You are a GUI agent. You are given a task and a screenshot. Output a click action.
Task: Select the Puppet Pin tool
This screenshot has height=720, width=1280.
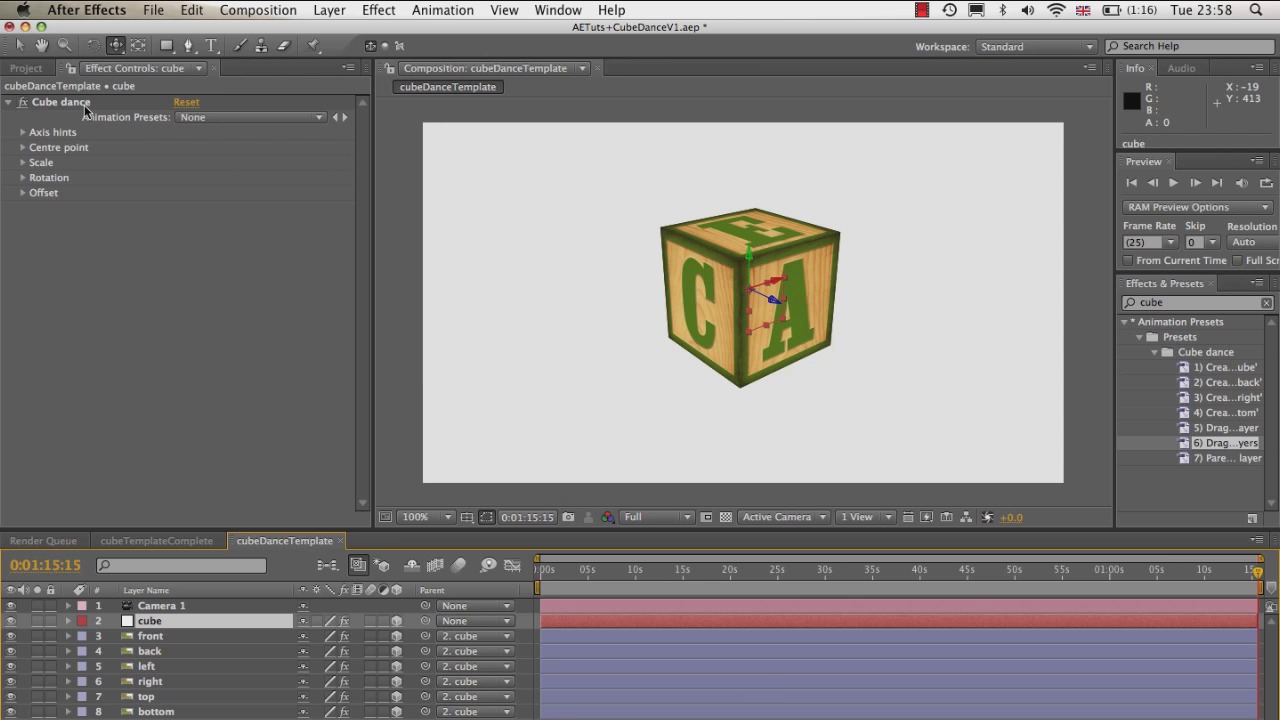pos(313,46)
